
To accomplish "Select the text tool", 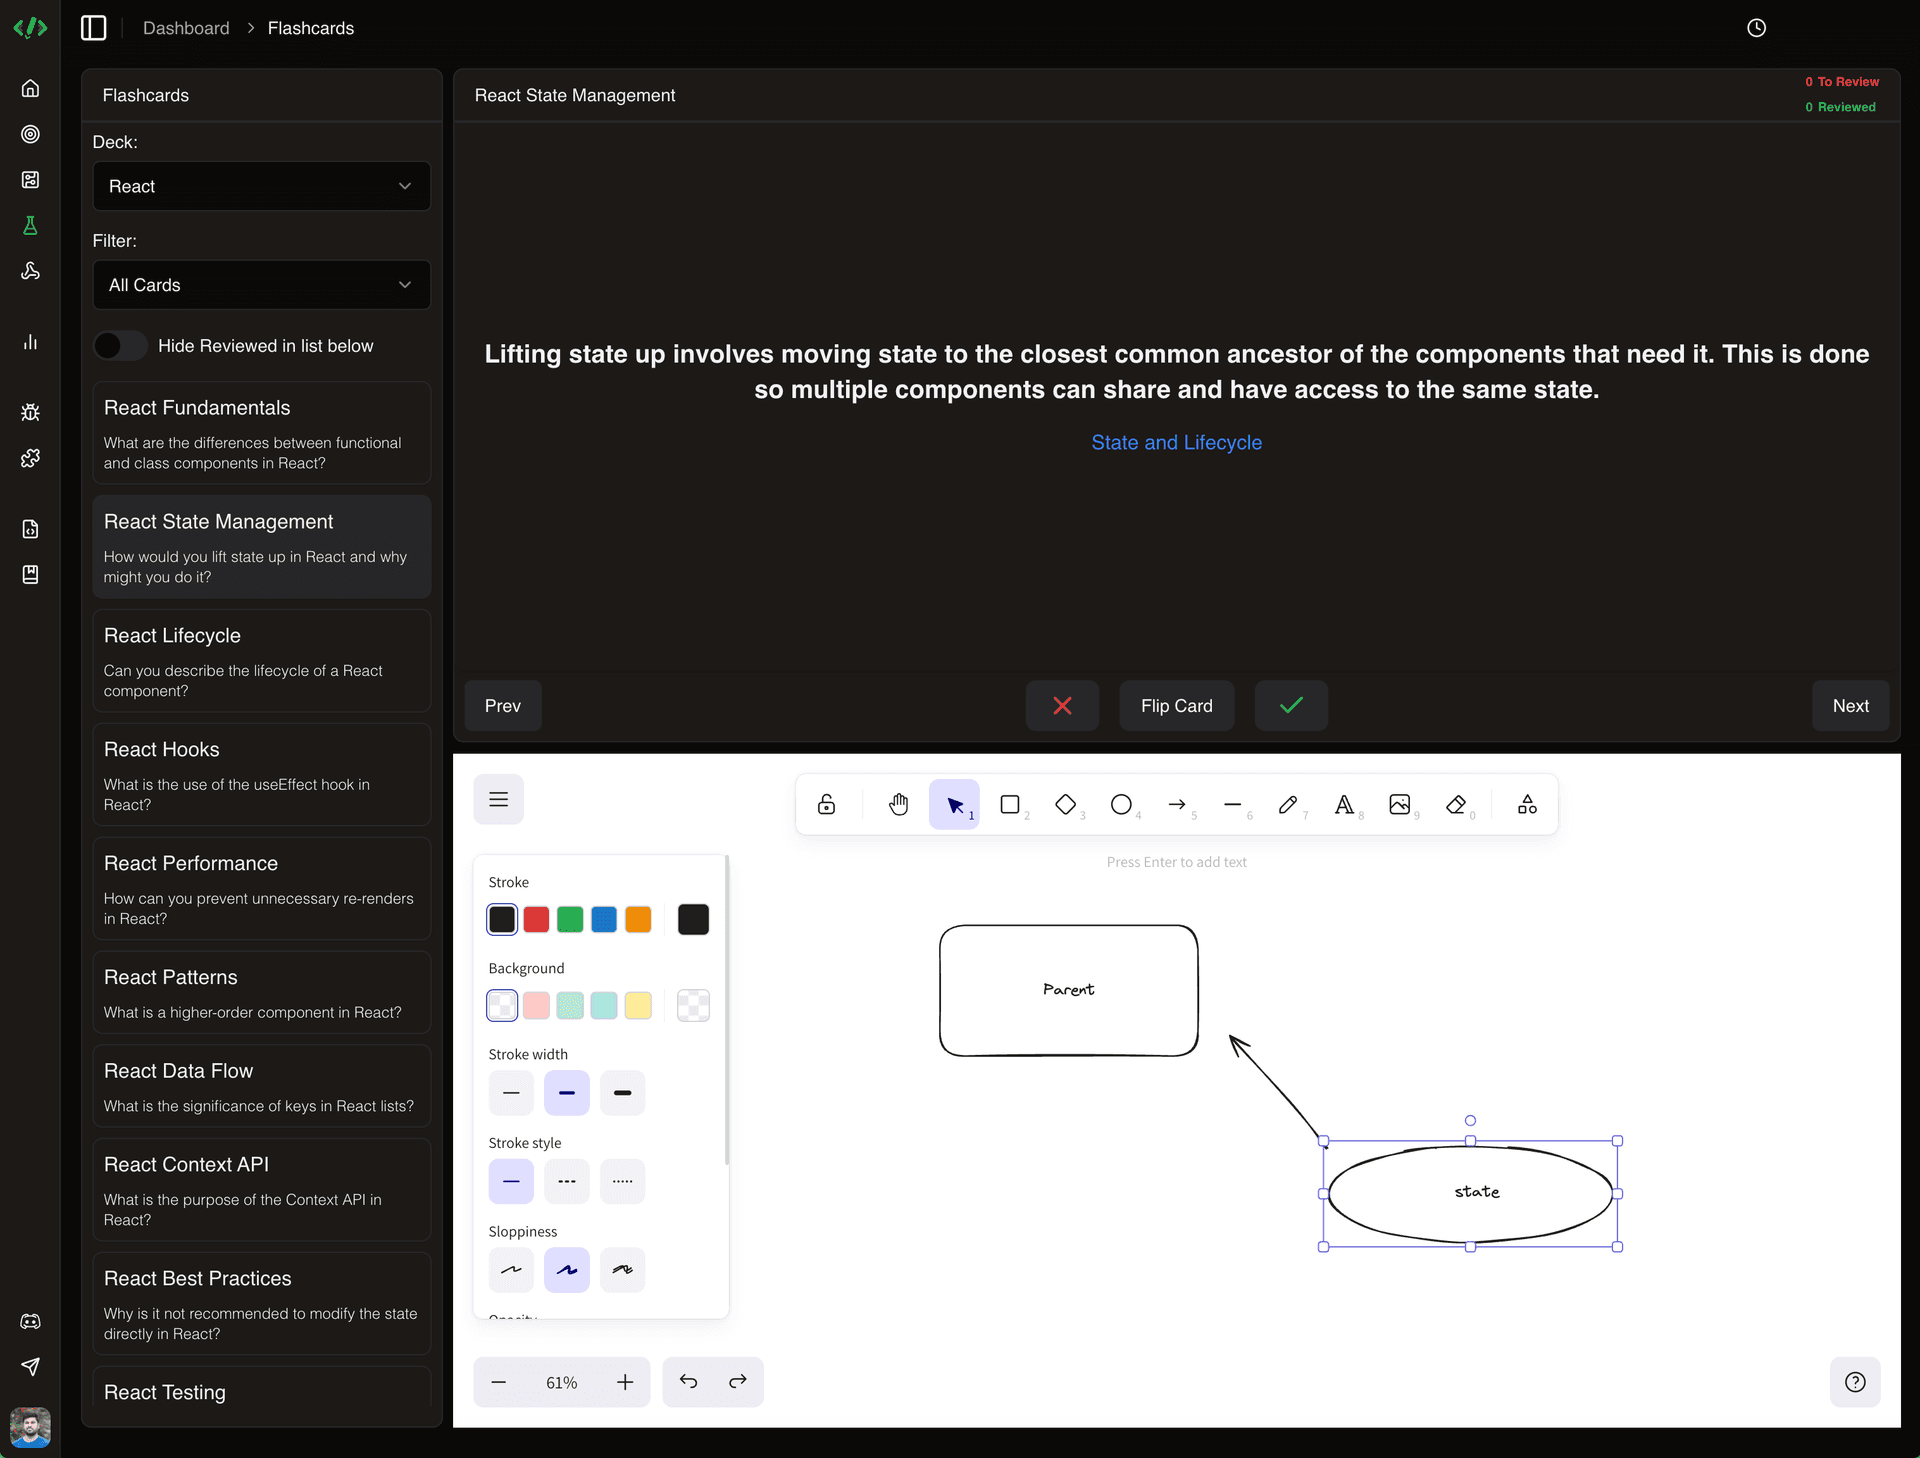I will [1343, 804].
